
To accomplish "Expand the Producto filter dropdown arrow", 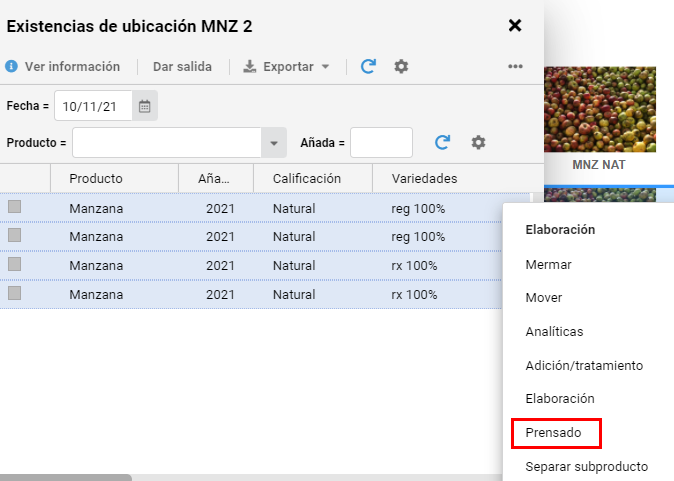I will point(274,143).
